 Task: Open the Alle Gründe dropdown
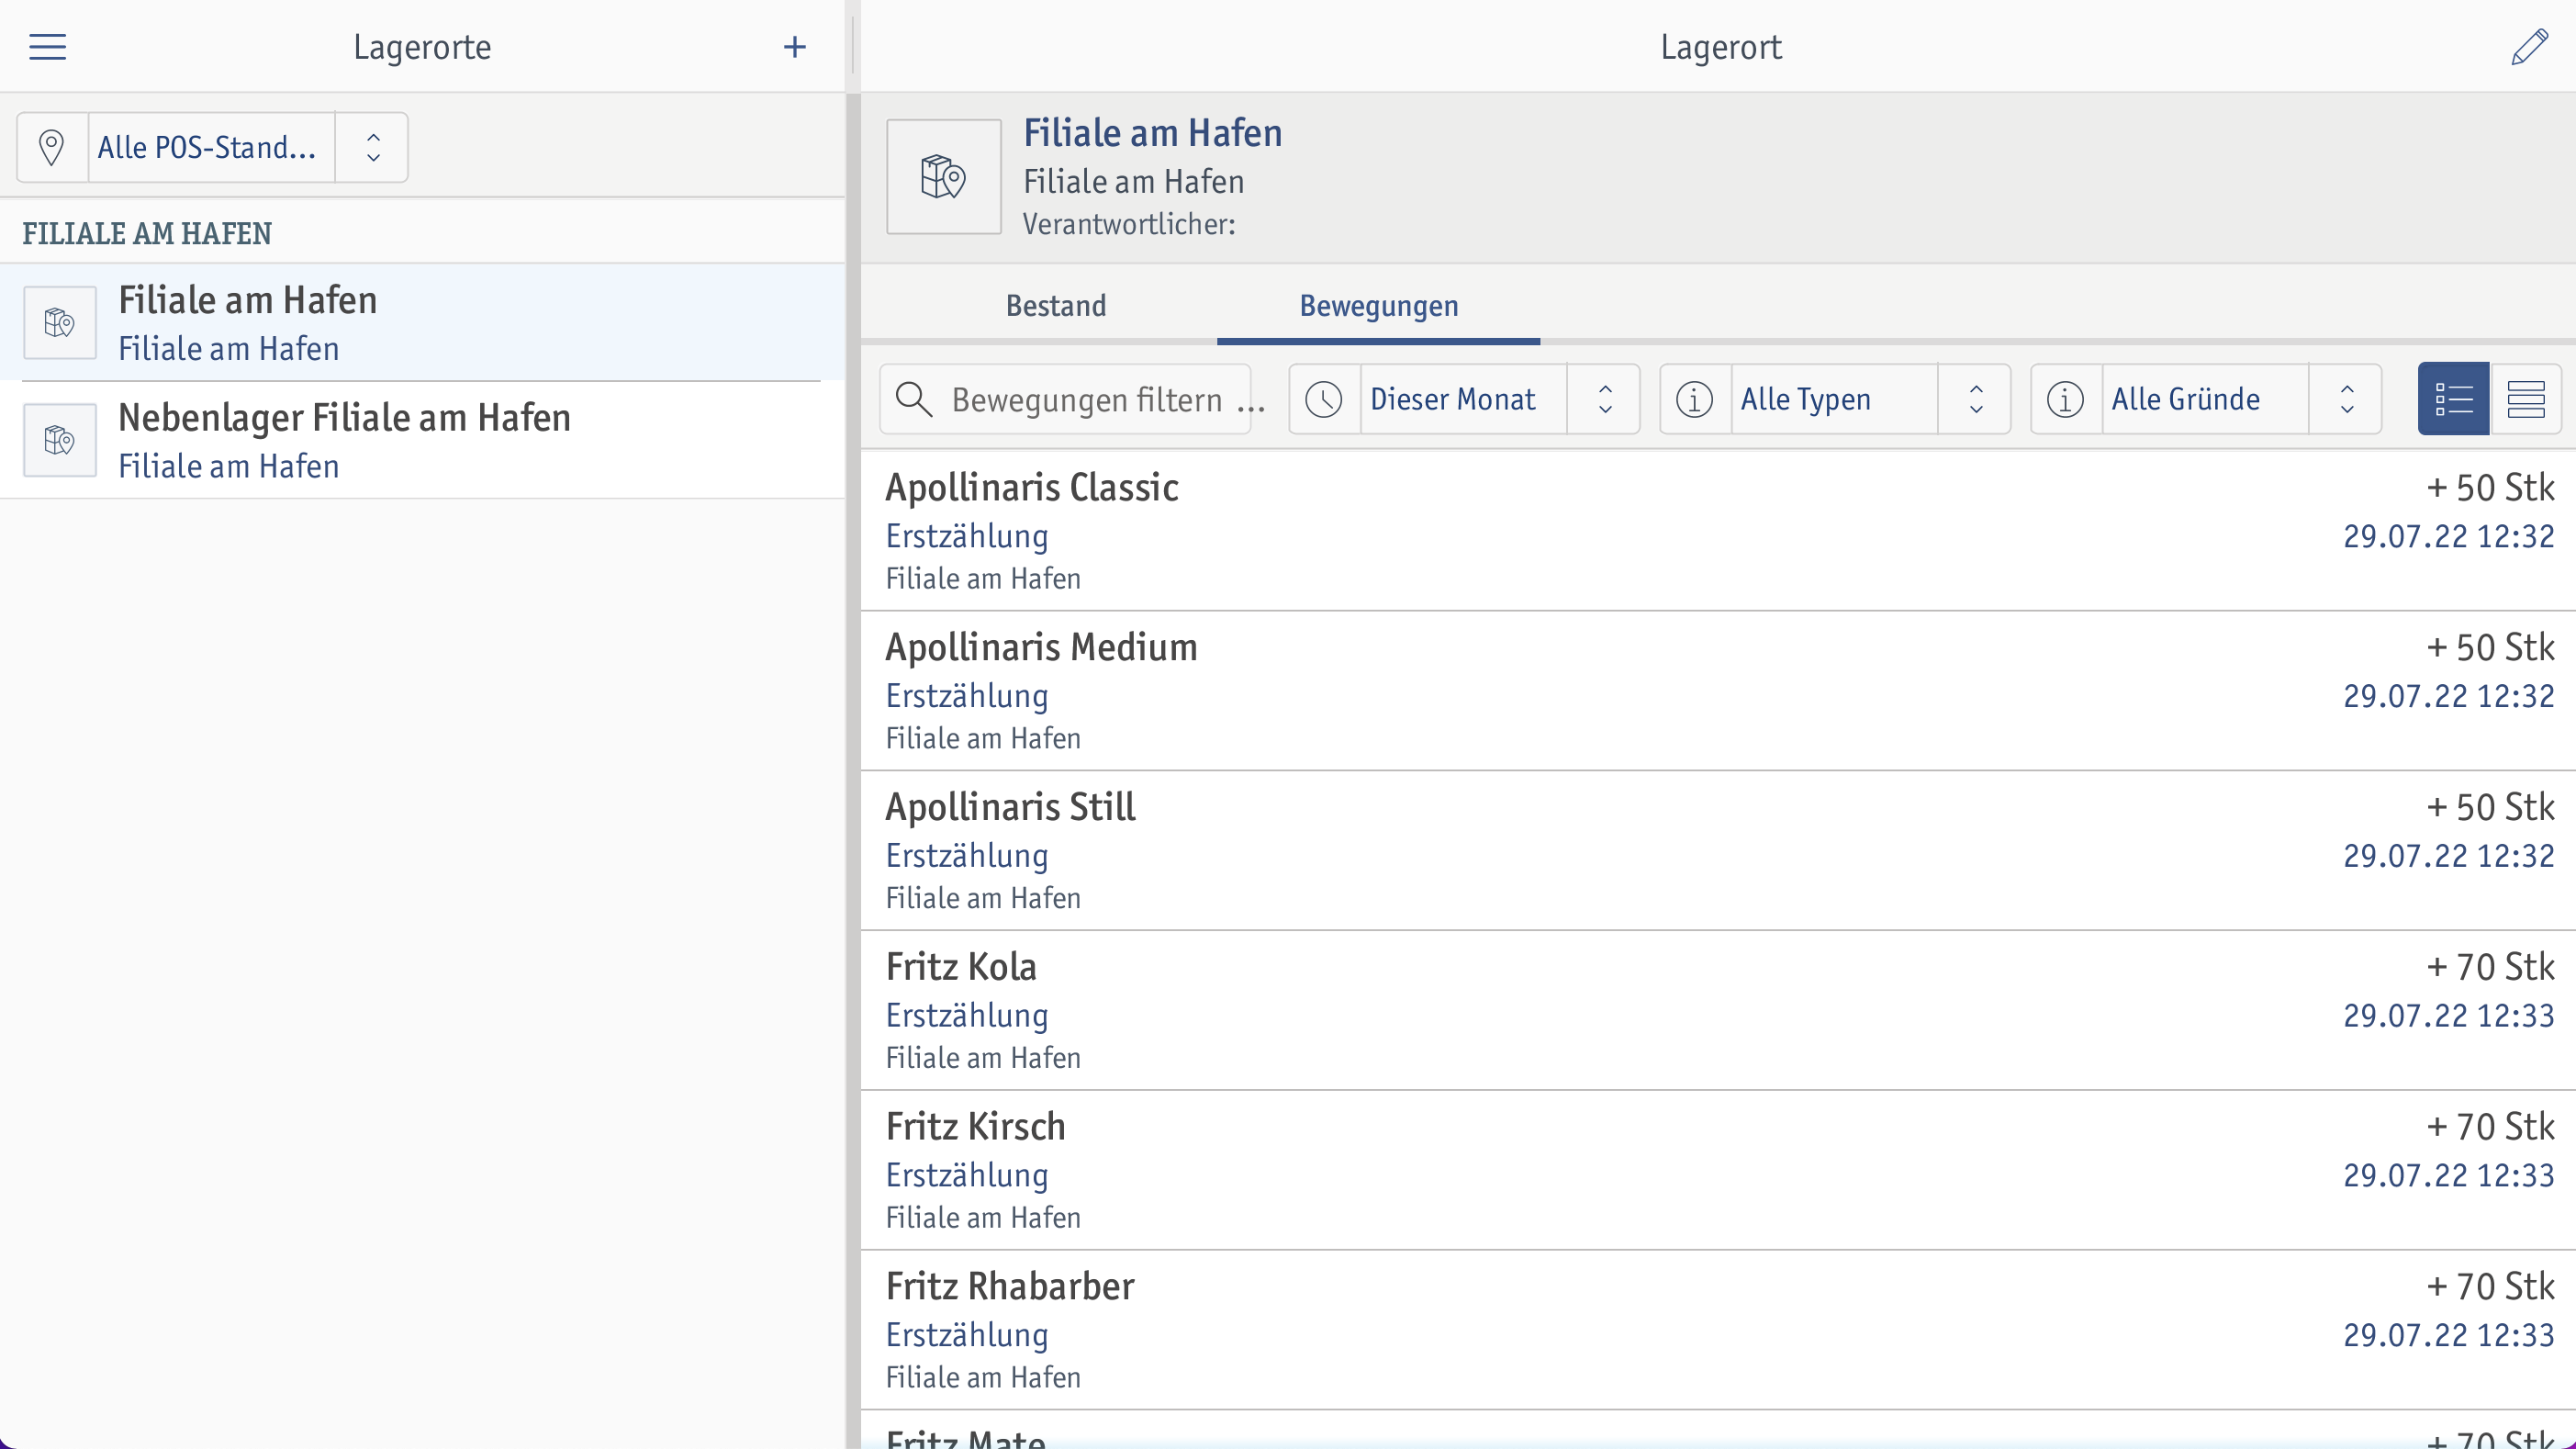(2205, 399)
